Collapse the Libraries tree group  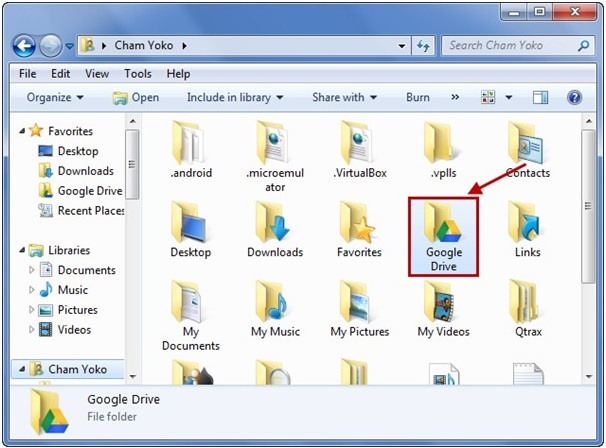point(22,250)
